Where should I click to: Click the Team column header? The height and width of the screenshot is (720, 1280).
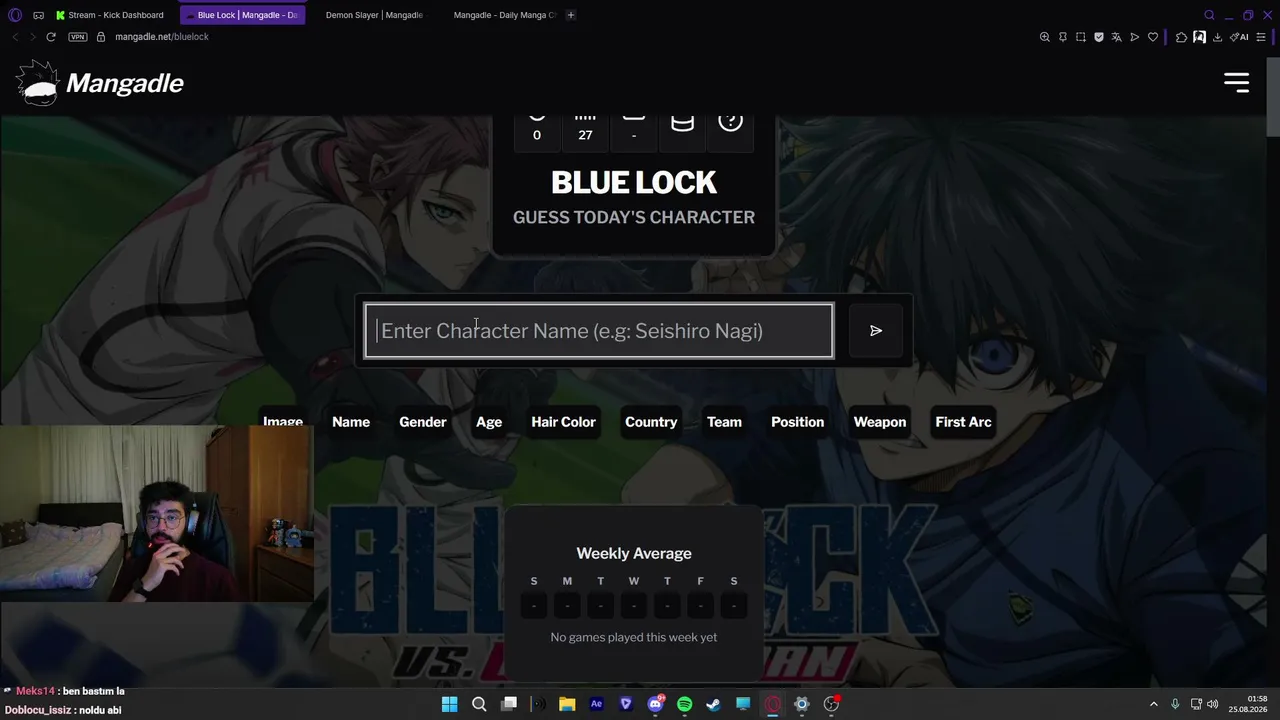tap(724, 422)
